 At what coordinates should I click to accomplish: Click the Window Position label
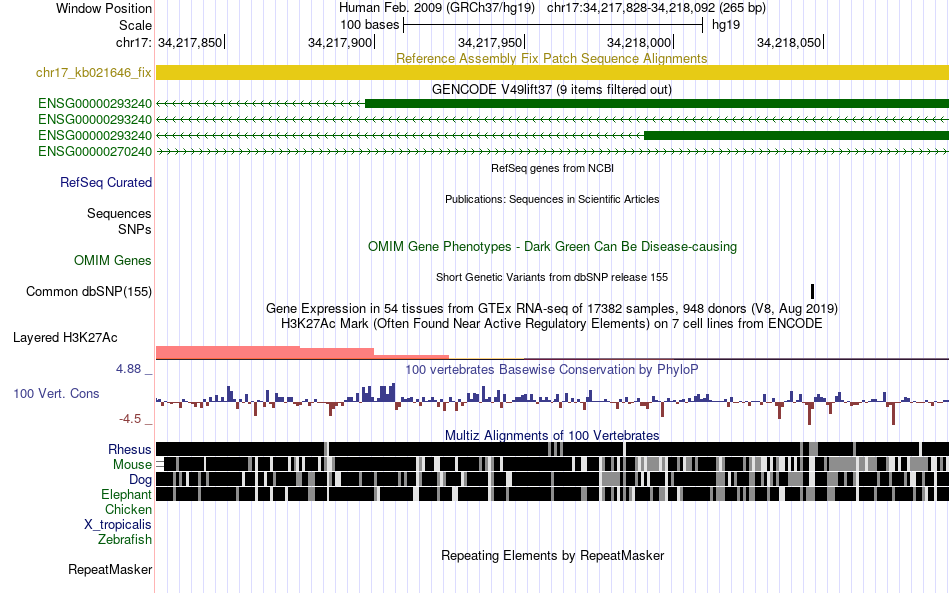click(104, 8)
